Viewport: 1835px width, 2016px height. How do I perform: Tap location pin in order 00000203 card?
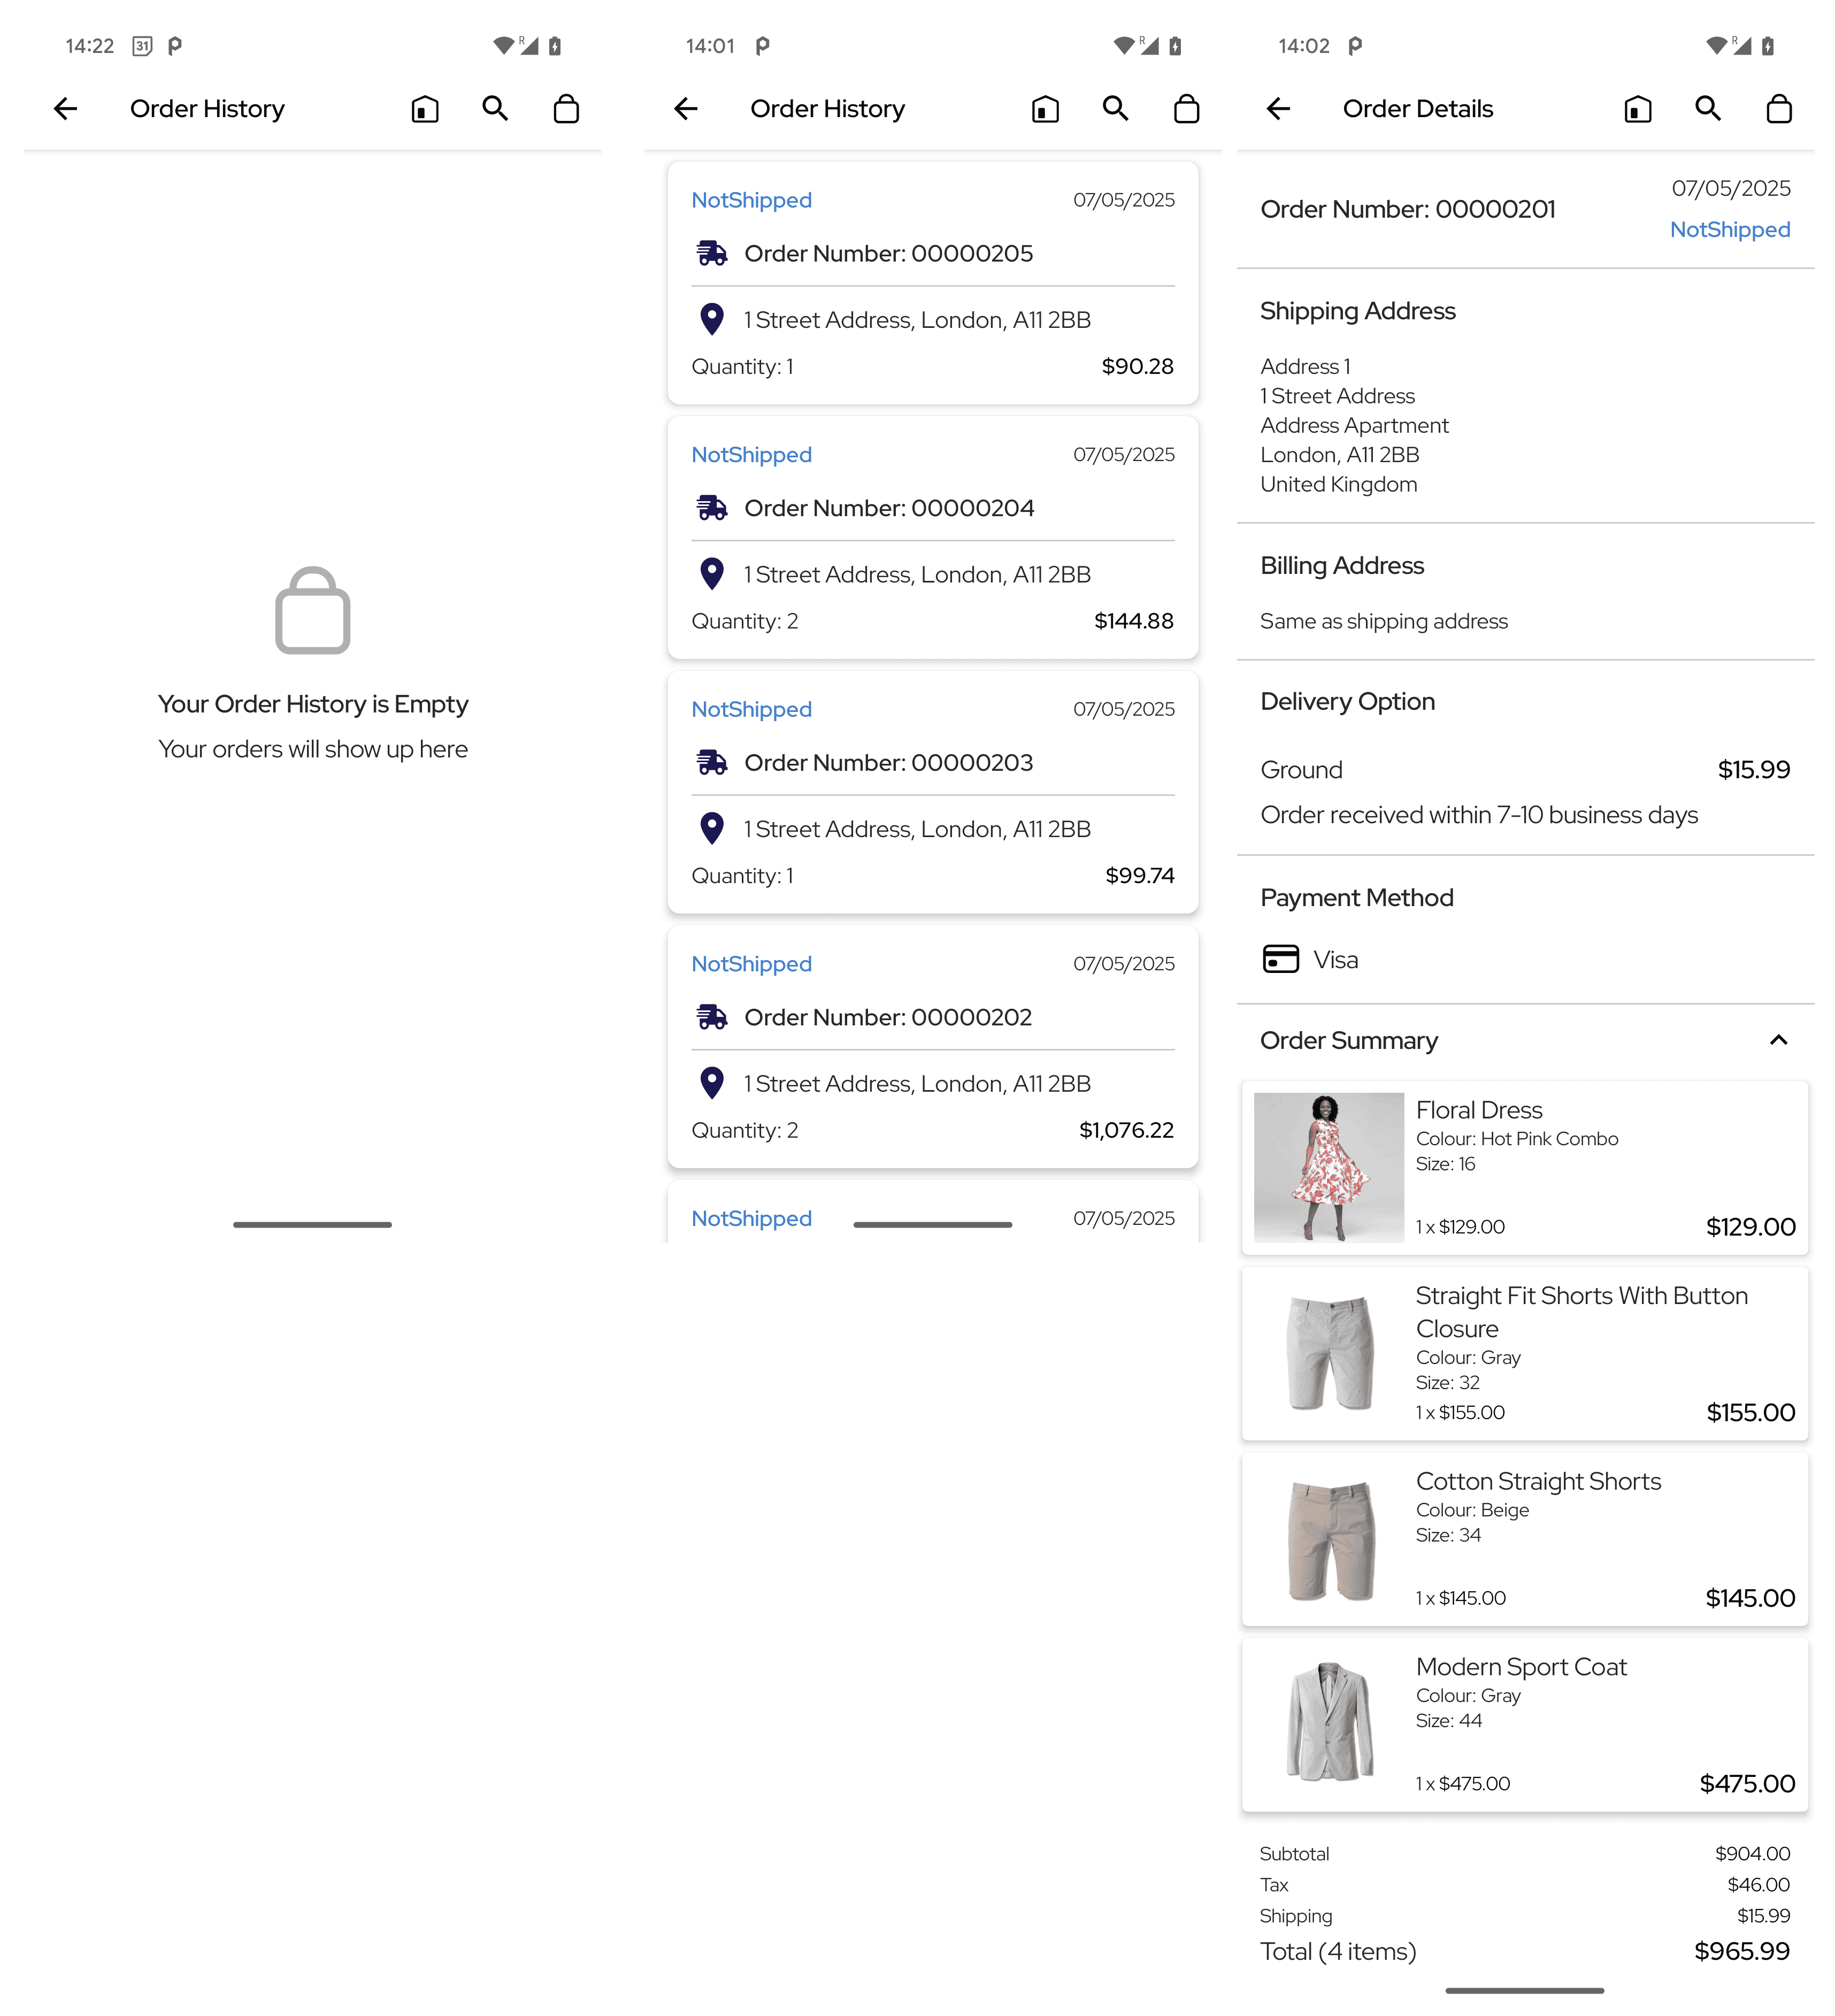pos(712,829)
